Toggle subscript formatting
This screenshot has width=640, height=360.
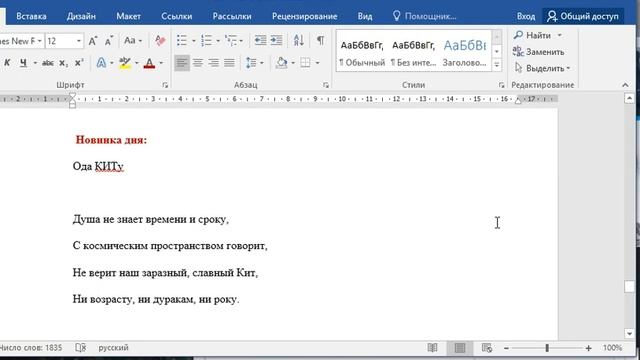63,63
